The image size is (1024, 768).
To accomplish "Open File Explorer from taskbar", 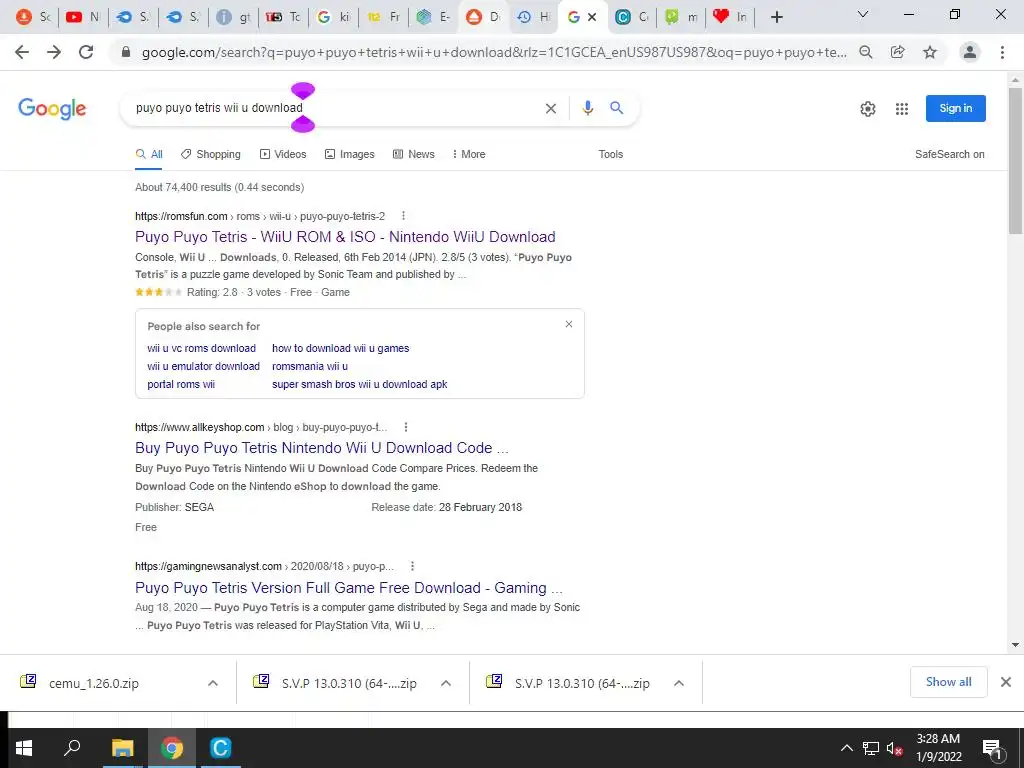I will (x=122, y=748).
